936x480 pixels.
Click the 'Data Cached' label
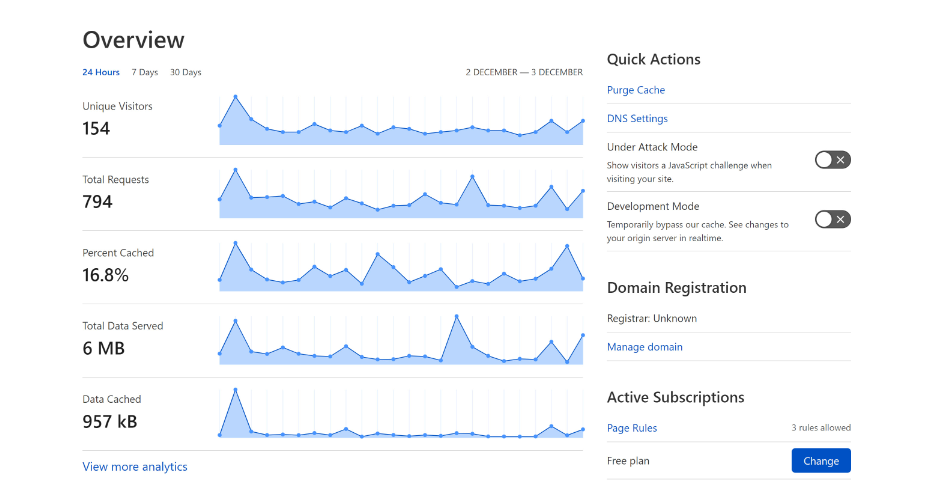[112, 399]
